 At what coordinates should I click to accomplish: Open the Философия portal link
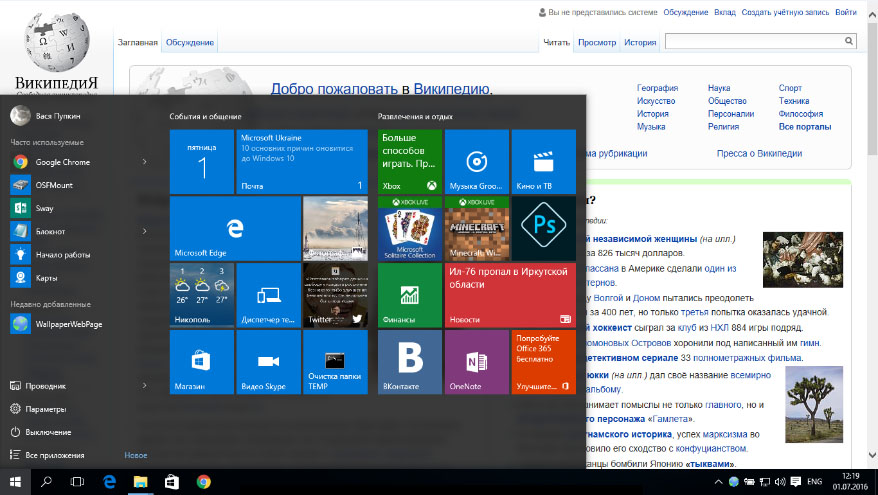[801, 114]
